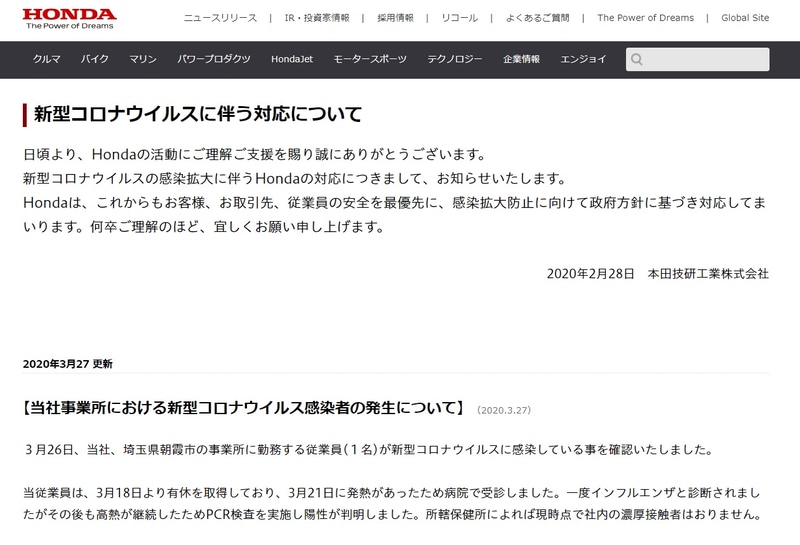Open IR・投資家情報 link

(x=317, y=18)
